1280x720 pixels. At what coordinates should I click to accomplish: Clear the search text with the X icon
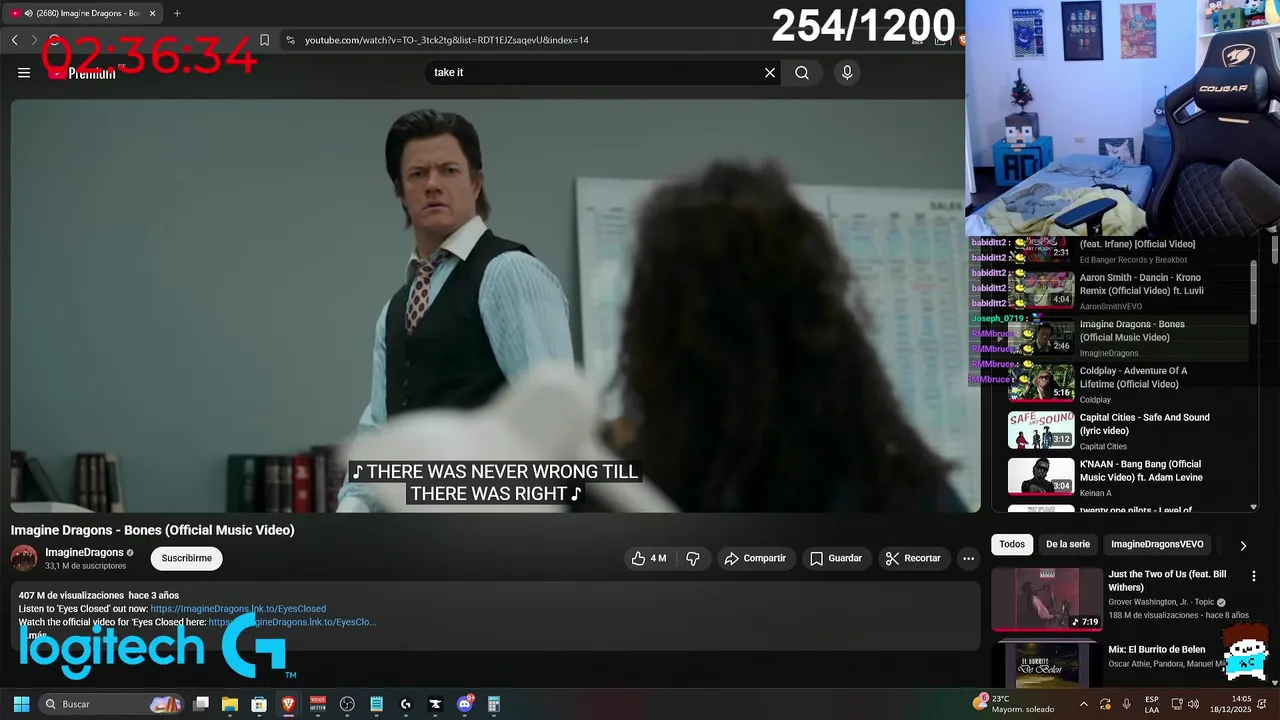tap(770, 72)
